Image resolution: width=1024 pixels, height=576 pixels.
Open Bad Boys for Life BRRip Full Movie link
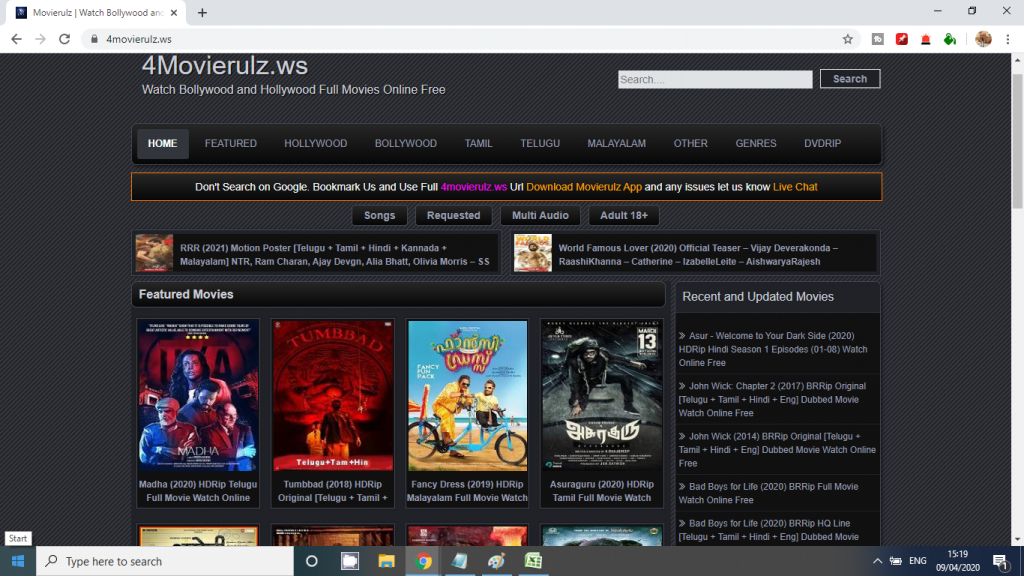click(x=768, y=493)
